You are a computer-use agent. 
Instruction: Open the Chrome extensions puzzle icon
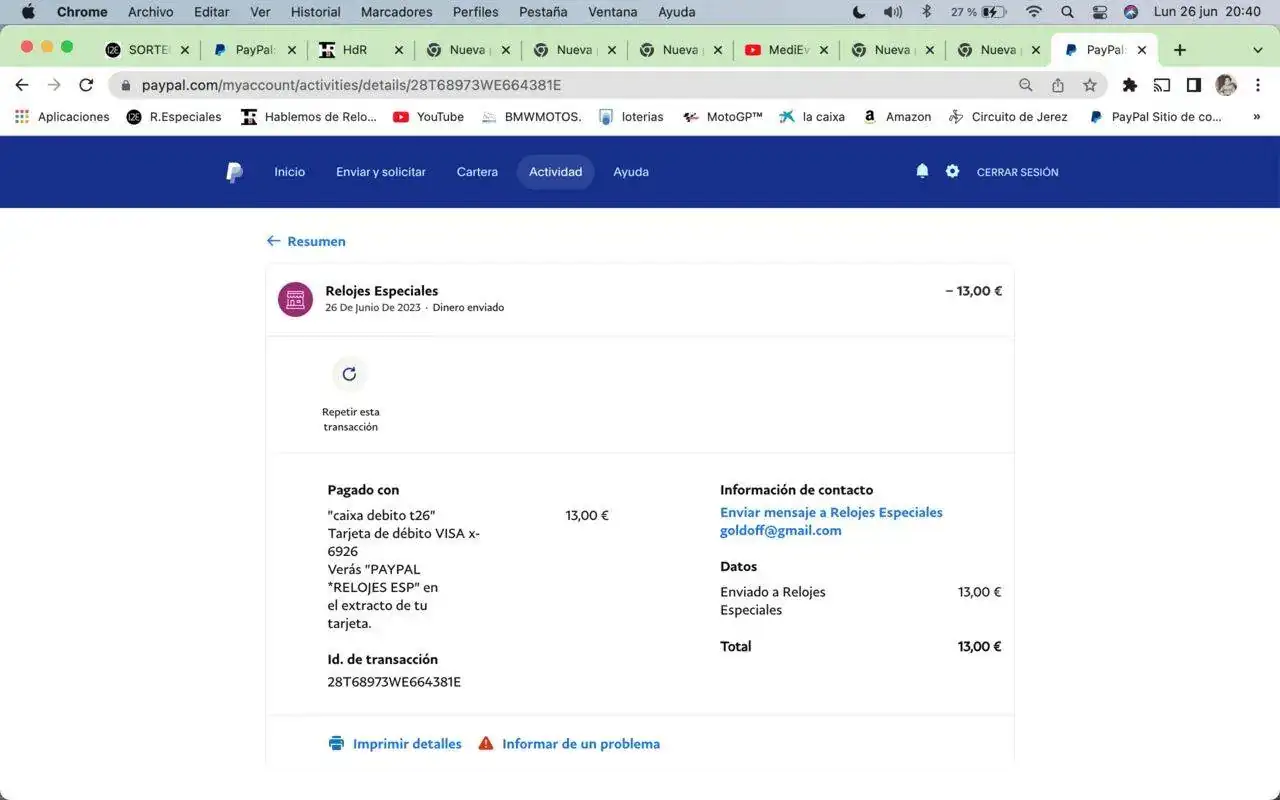point(1130,85)
